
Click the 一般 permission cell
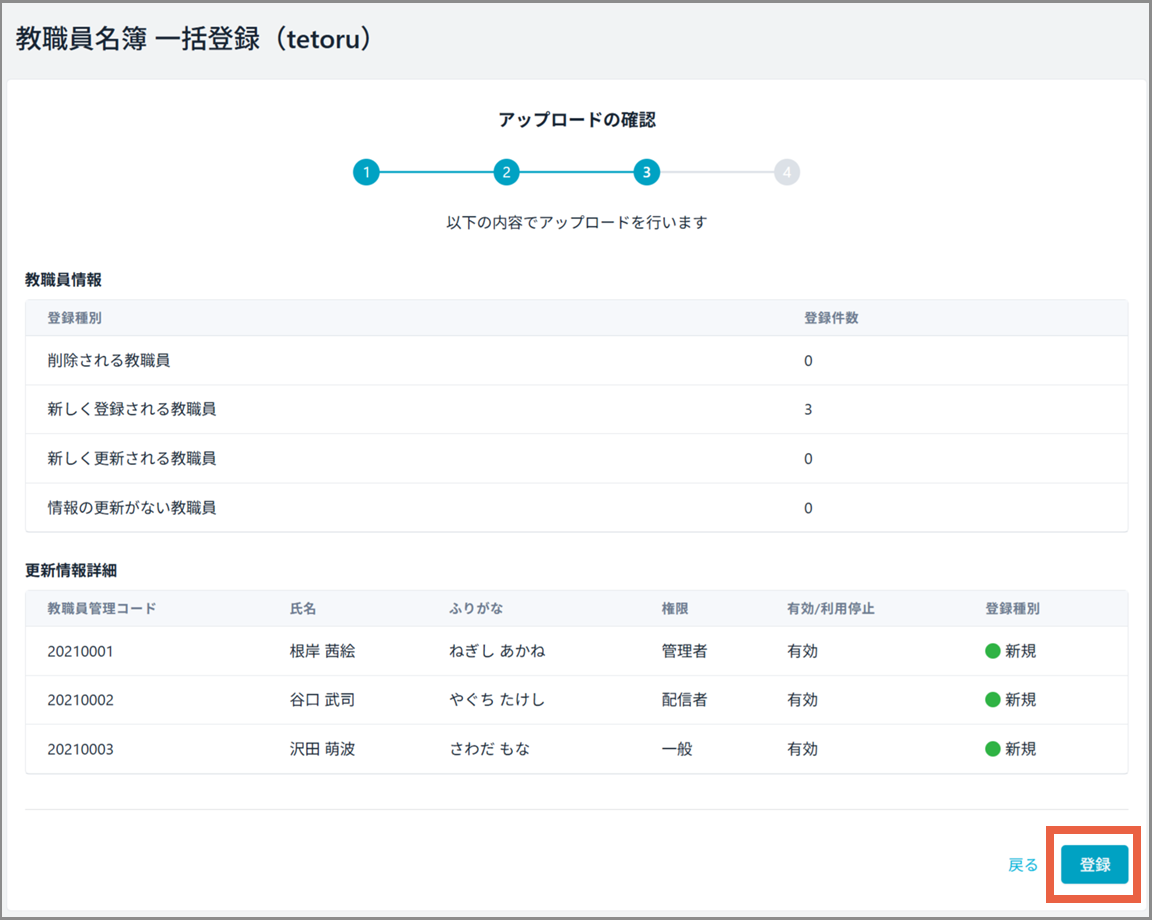pos(677,749)
